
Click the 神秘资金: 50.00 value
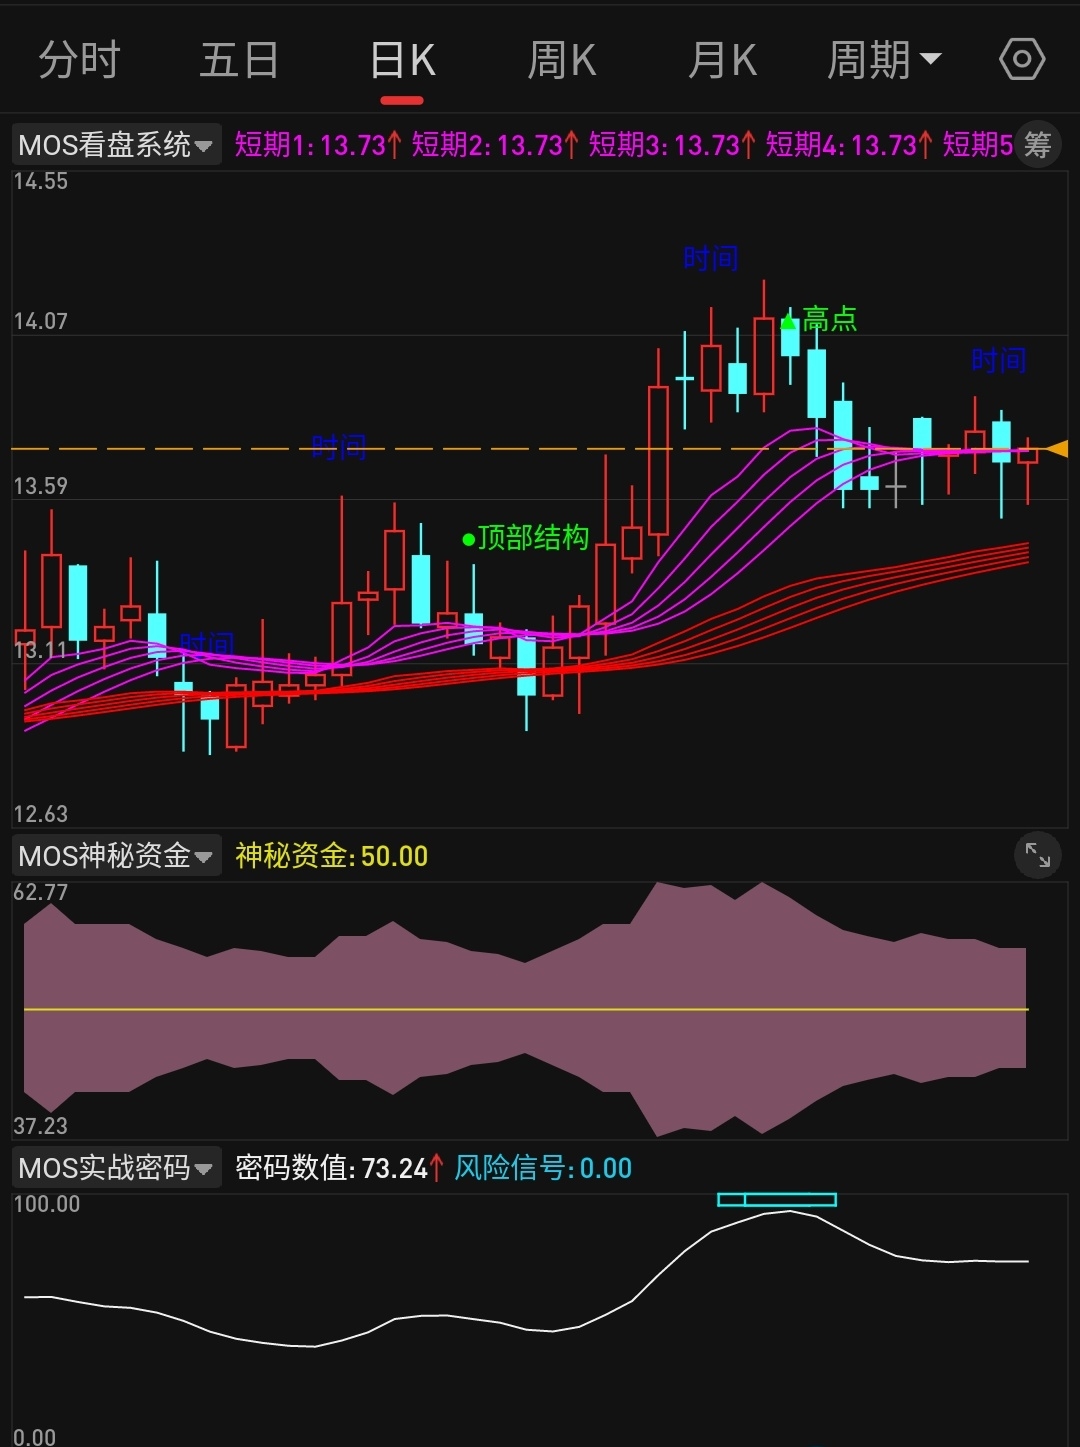pos(332,856)
